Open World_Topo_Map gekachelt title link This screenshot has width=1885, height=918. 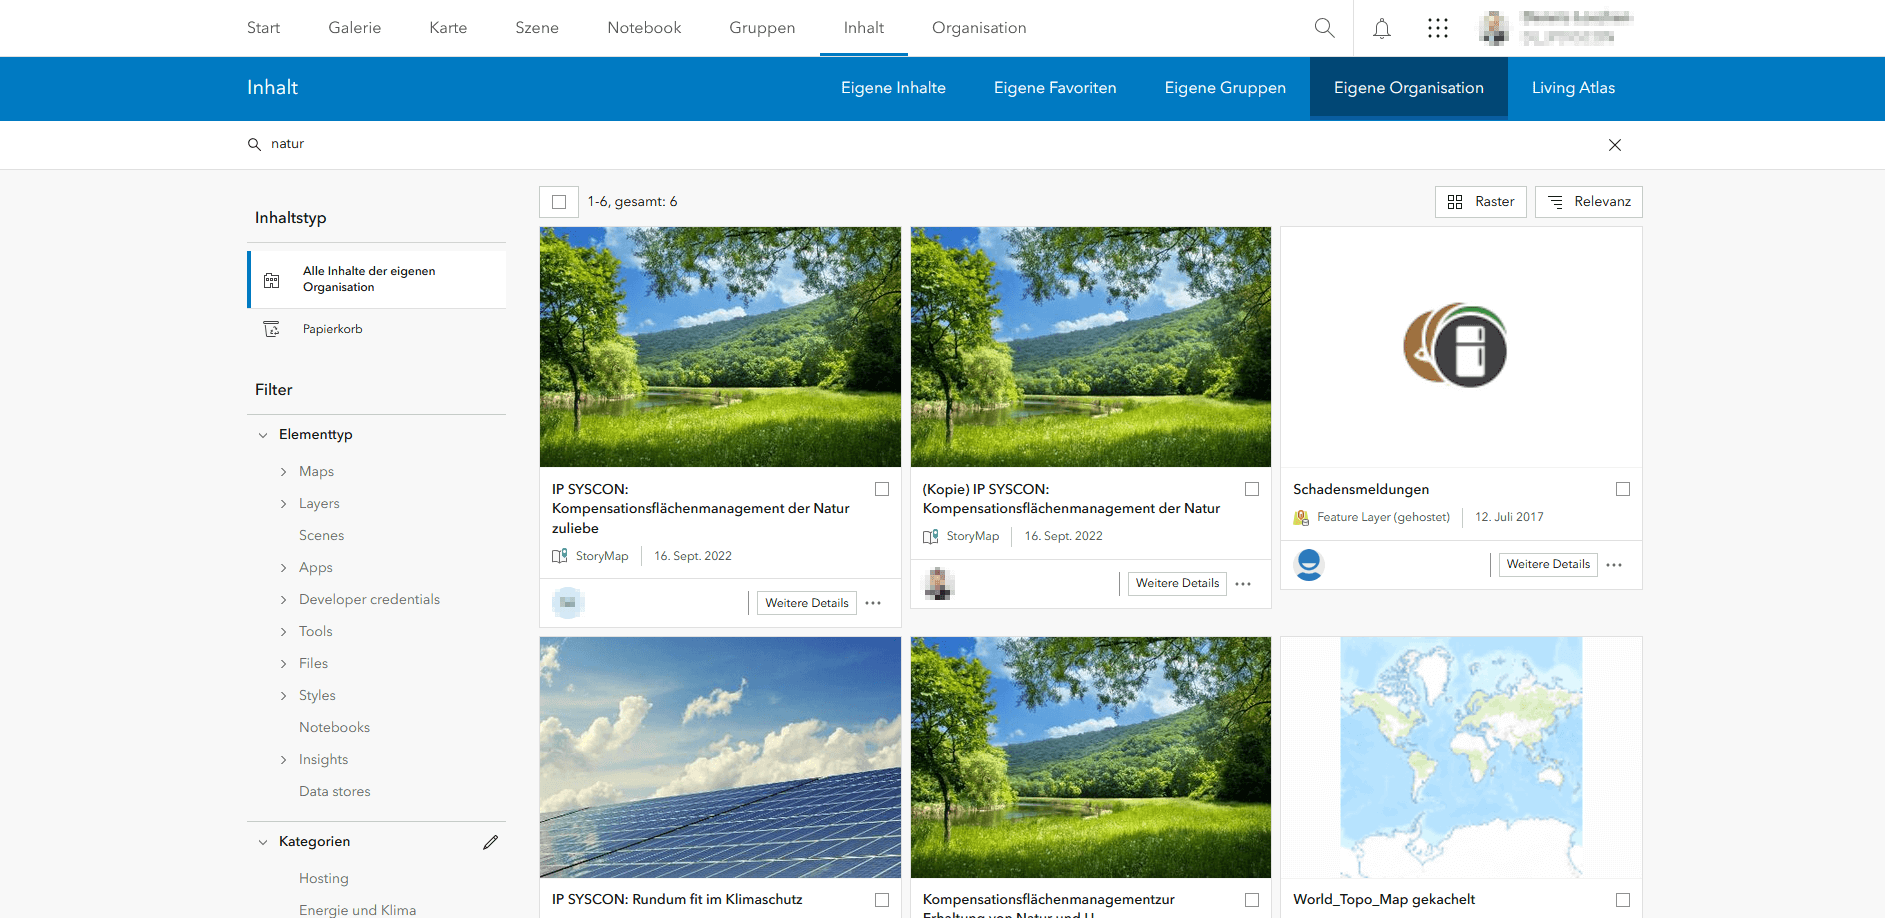point(1384,900)
